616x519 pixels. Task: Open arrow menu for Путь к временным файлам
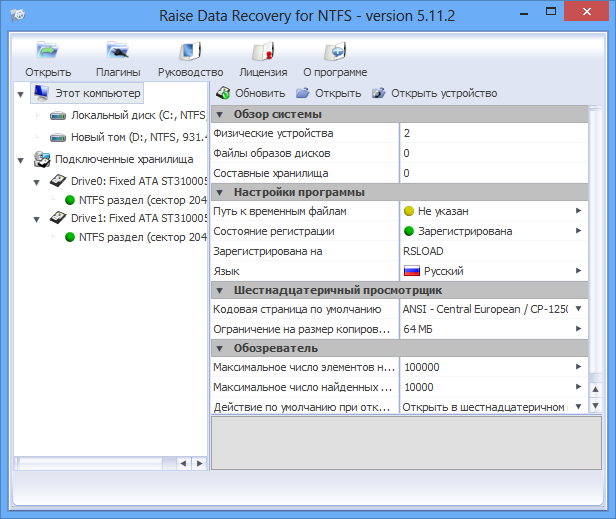[578, 211]
